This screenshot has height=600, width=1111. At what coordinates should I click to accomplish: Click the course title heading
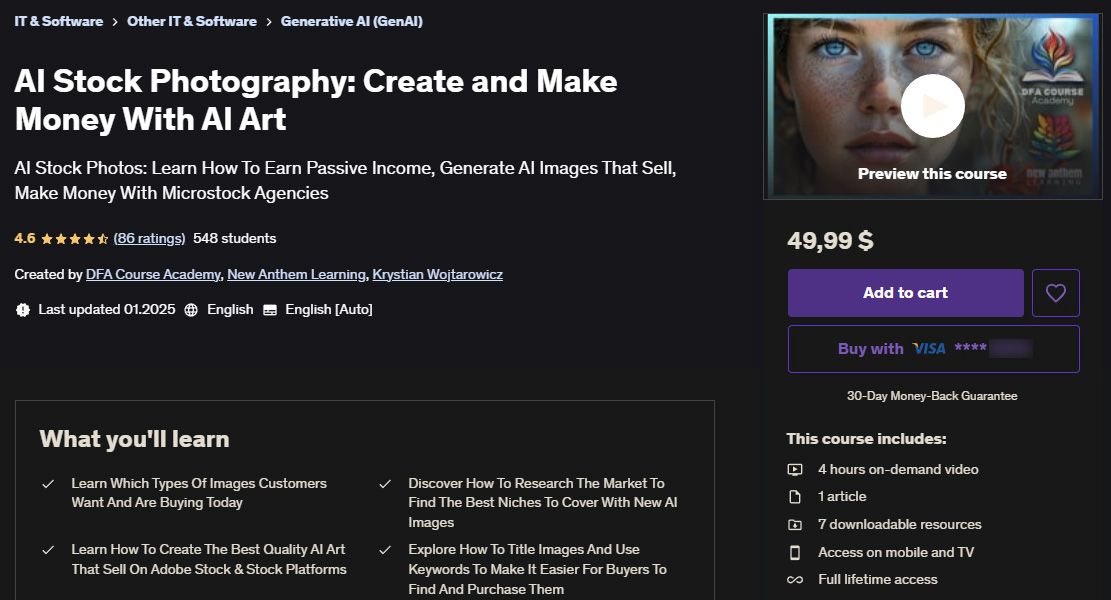(x=316, y=100)
